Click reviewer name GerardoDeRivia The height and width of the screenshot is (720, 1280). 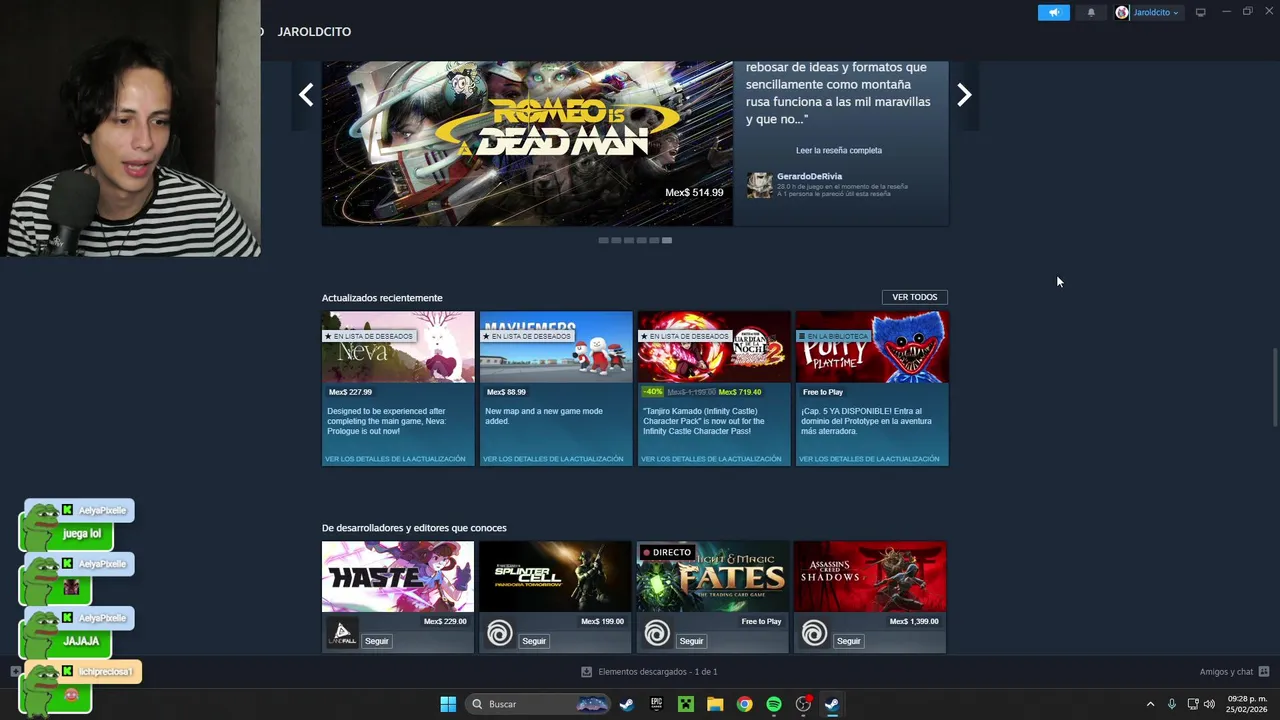click(809, 177)
